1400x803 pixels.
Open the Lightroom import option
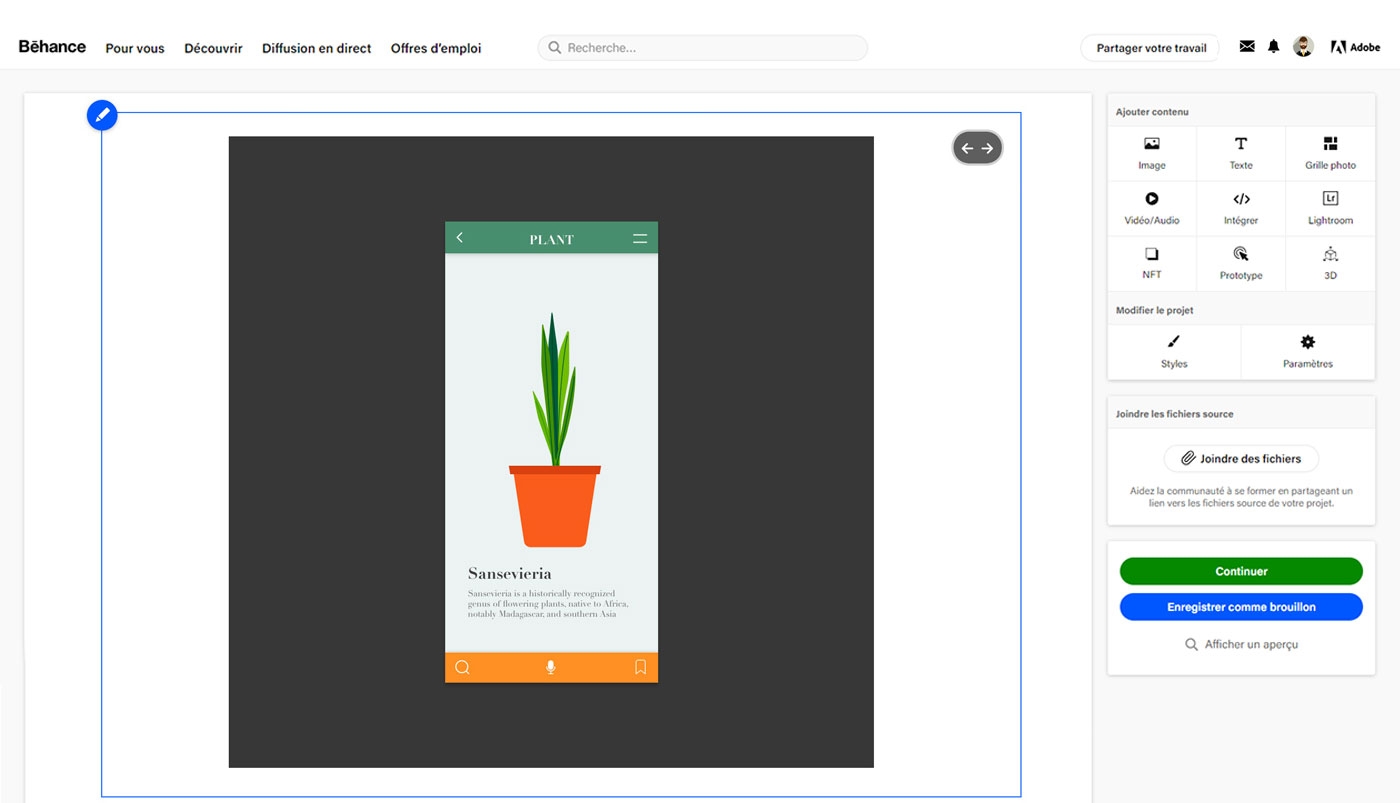coord(1330,207)
